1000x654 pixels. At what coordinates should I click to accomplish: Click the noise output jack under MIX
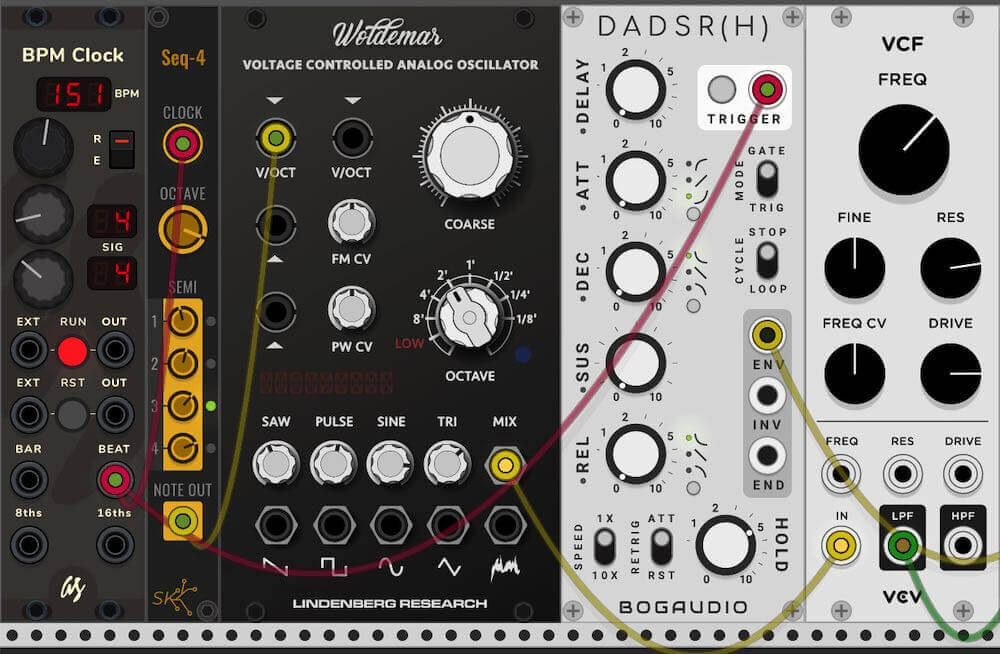[x=505, y=524]
